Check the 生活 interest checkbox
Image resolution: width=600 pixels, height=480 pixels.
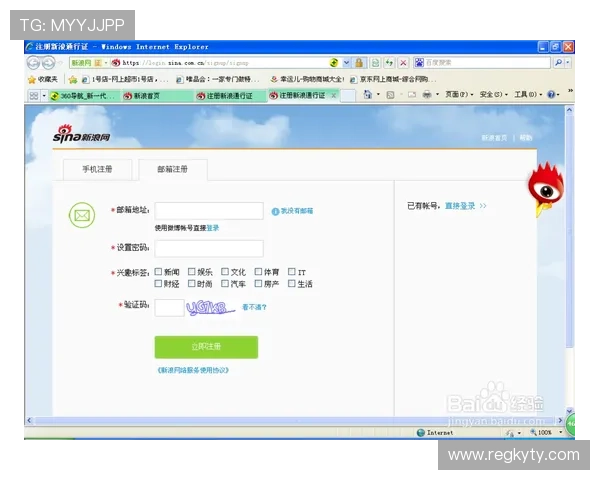pos(292,283)
